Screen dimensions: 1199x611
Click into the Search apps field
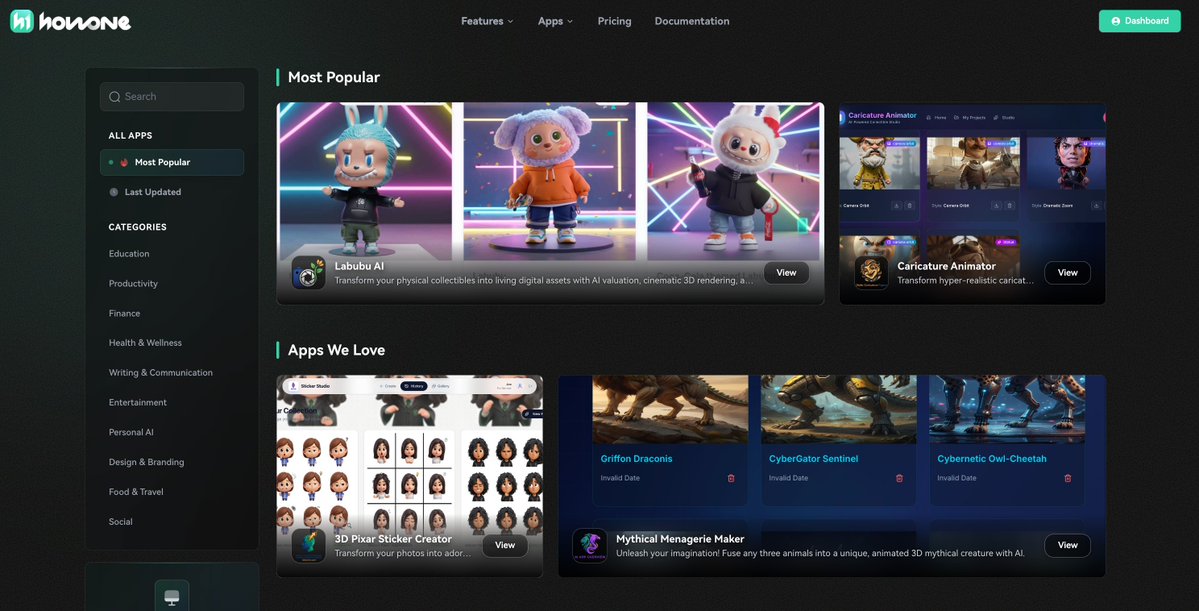click(172, 96)
